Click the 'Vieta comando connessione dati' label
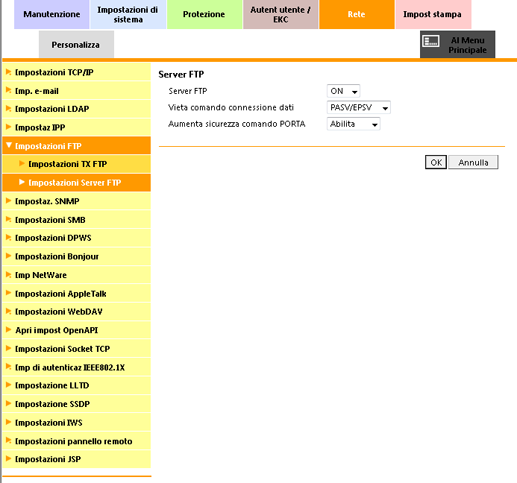Viewport: 517px width, 483px height. pyautogui.click(x=231, y=107)
